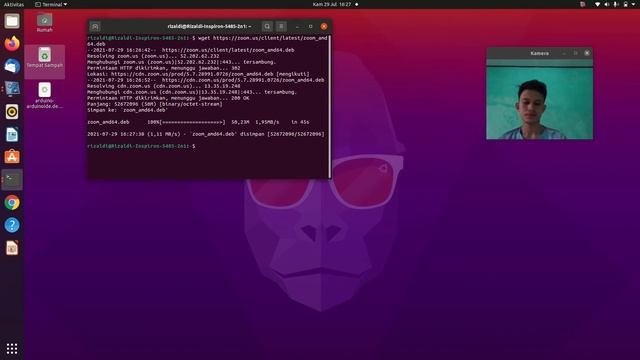Open LibreOffice Writer from the dock

coord(12,134)
